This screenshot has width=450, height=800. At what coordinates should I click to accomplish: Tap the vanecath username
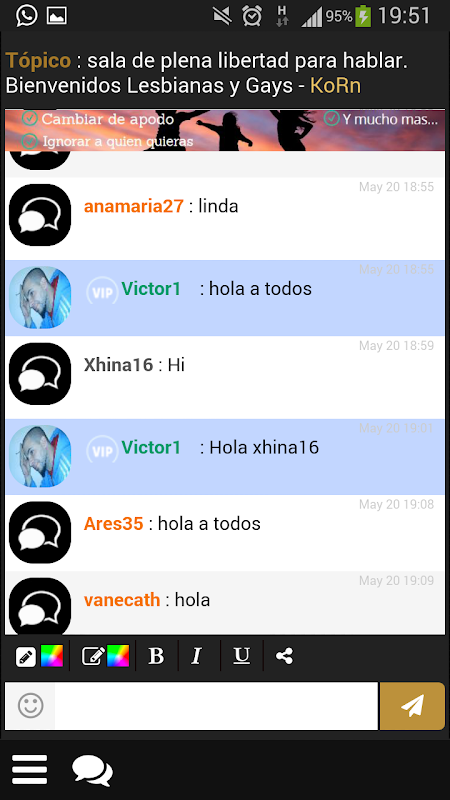122,599
